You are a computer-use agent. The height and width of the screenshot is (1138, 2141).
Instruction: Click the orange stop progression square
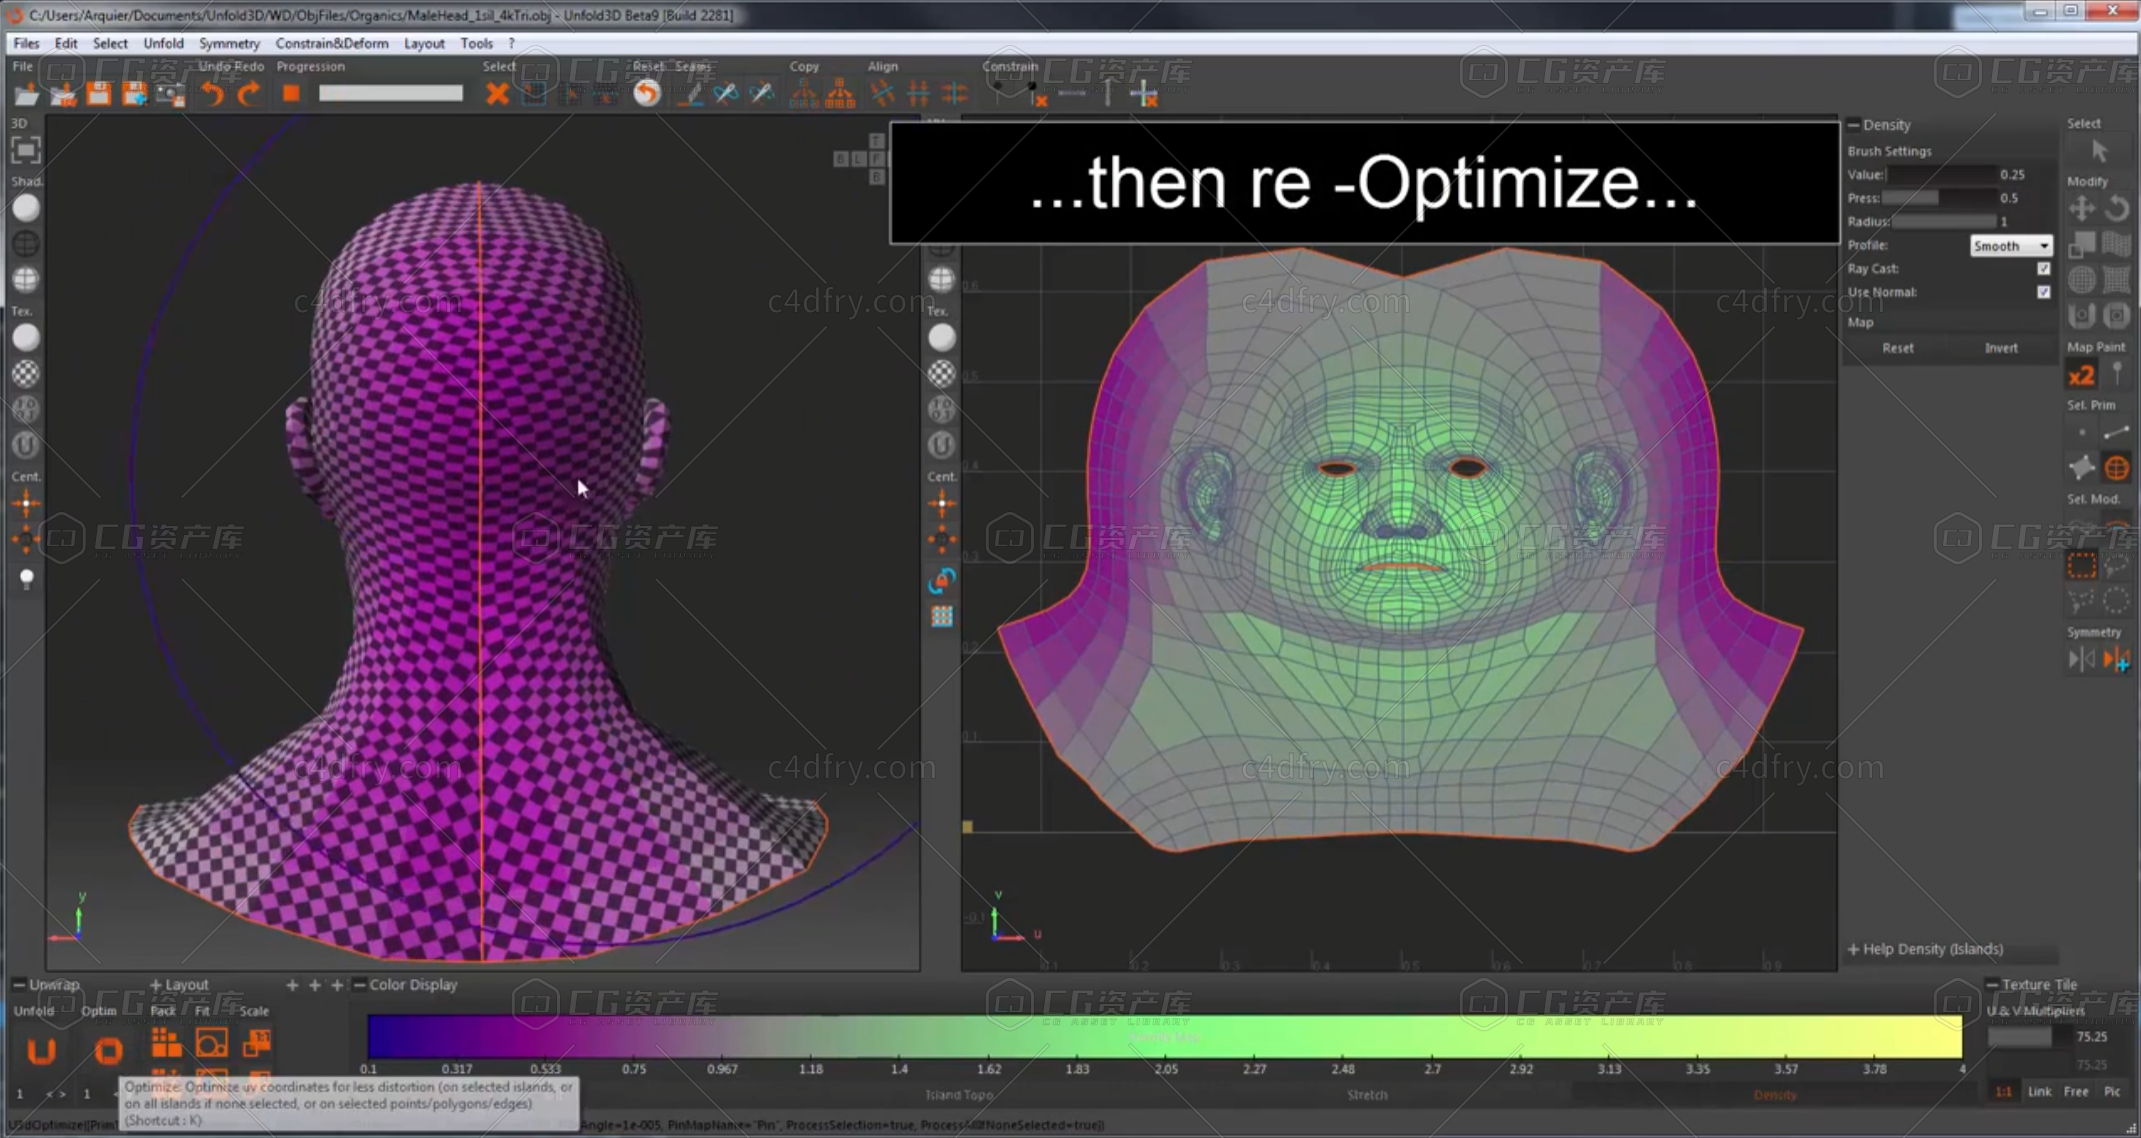(291, 94)
